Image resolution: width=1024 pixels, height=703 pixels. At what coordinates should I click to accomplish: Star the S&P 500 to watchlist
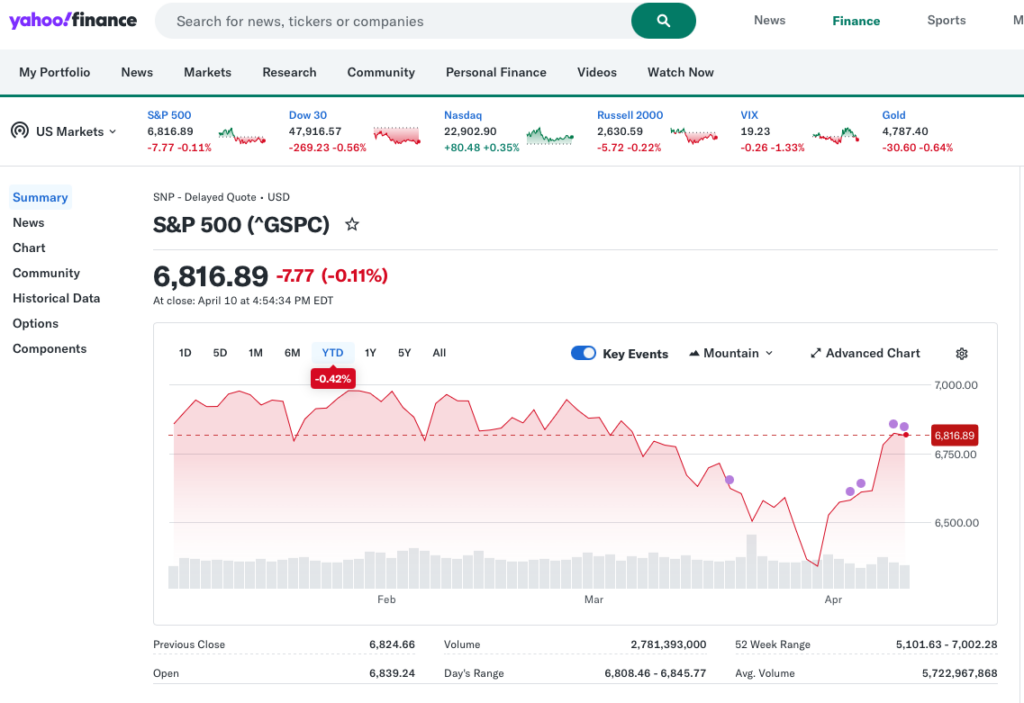[352, 225]
